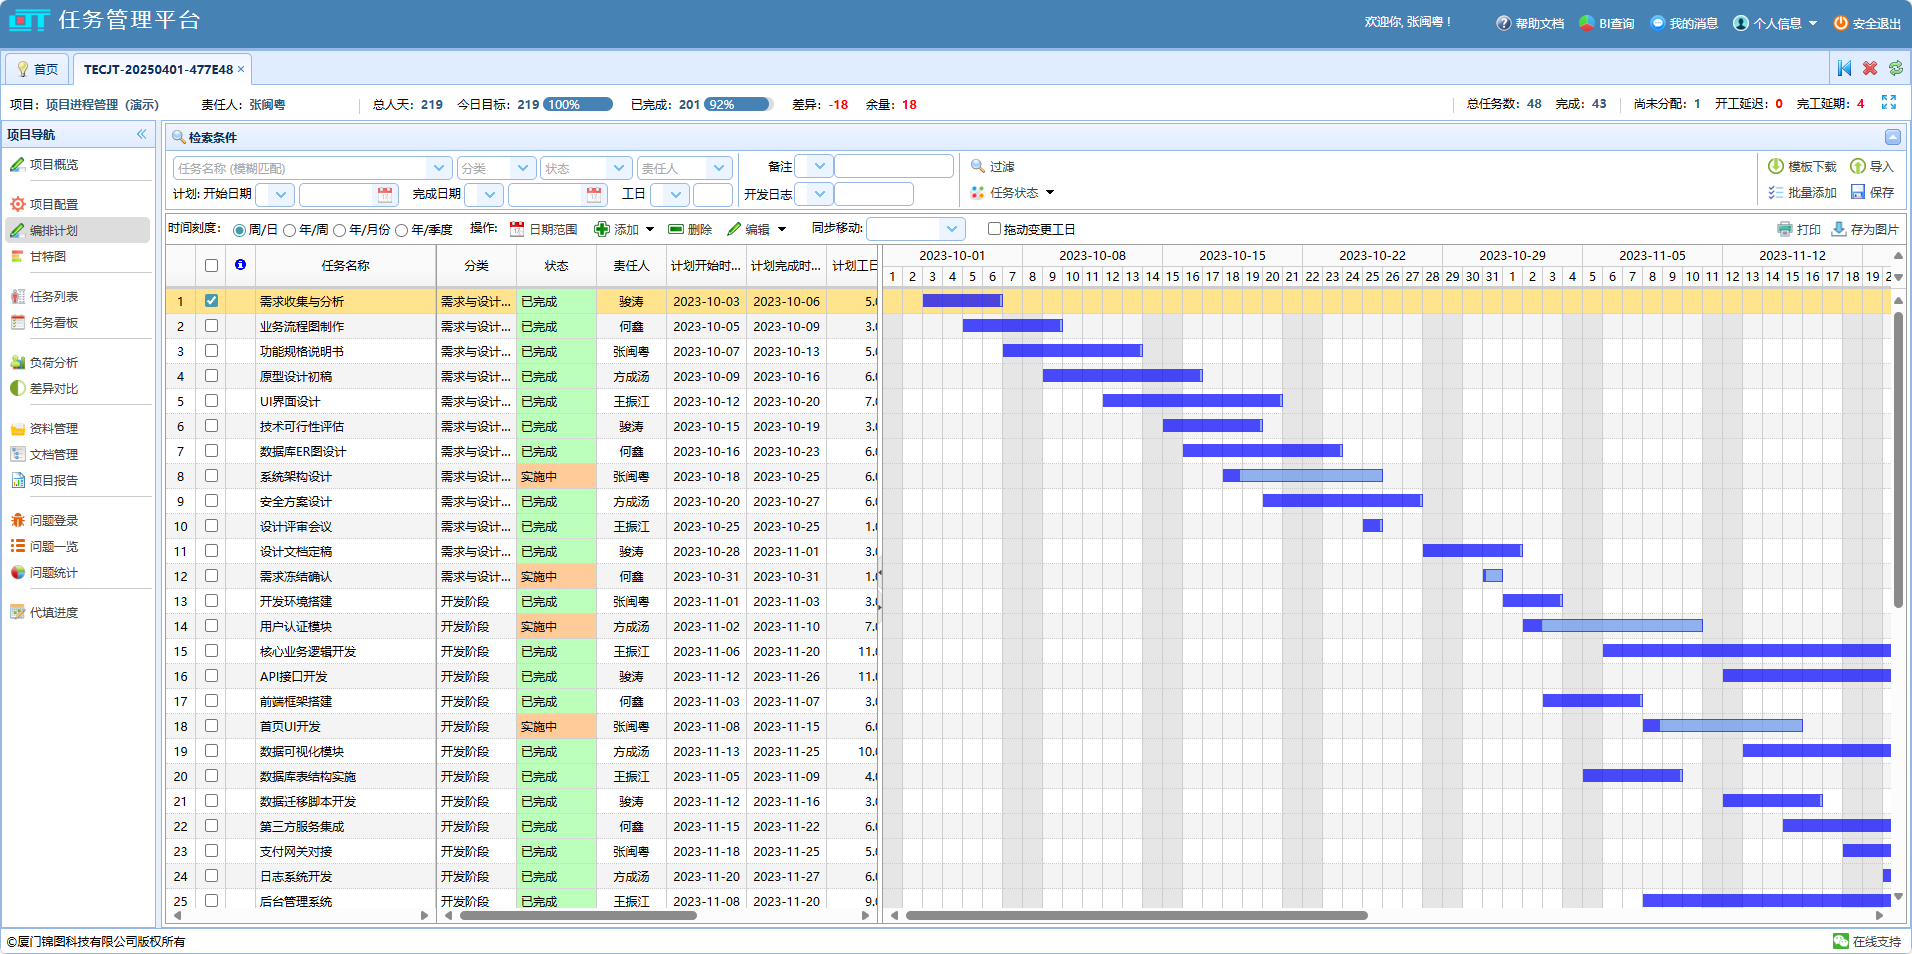Select the 周/日 time scale radio
The image size is (1912, 954).
239,230
